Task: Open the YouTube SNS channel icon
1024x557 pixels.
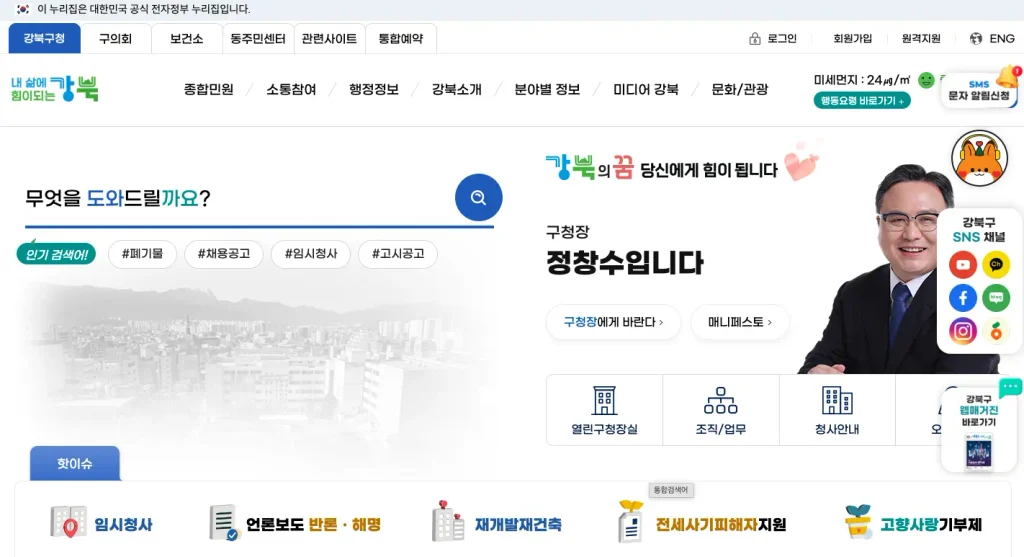Action: [x=963, y=264]
